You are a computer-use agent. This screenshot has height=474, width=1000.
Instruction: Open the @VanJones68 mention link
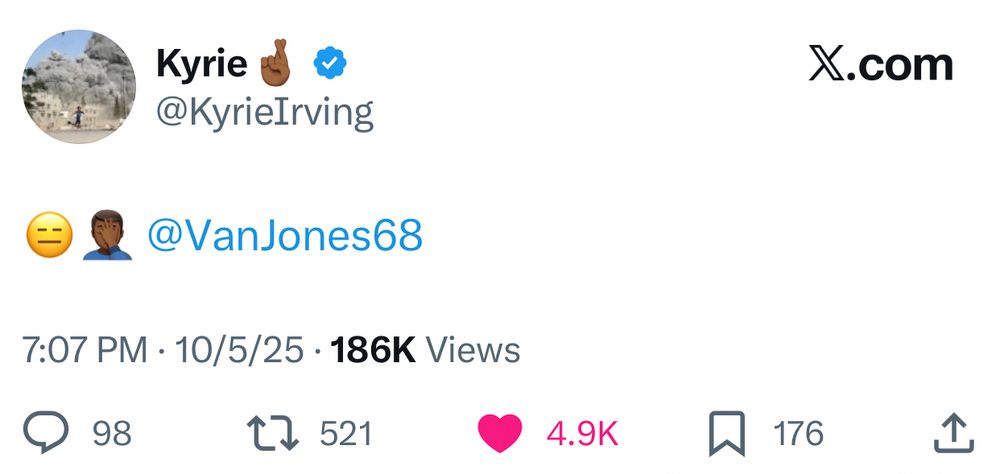pos(285,236)
